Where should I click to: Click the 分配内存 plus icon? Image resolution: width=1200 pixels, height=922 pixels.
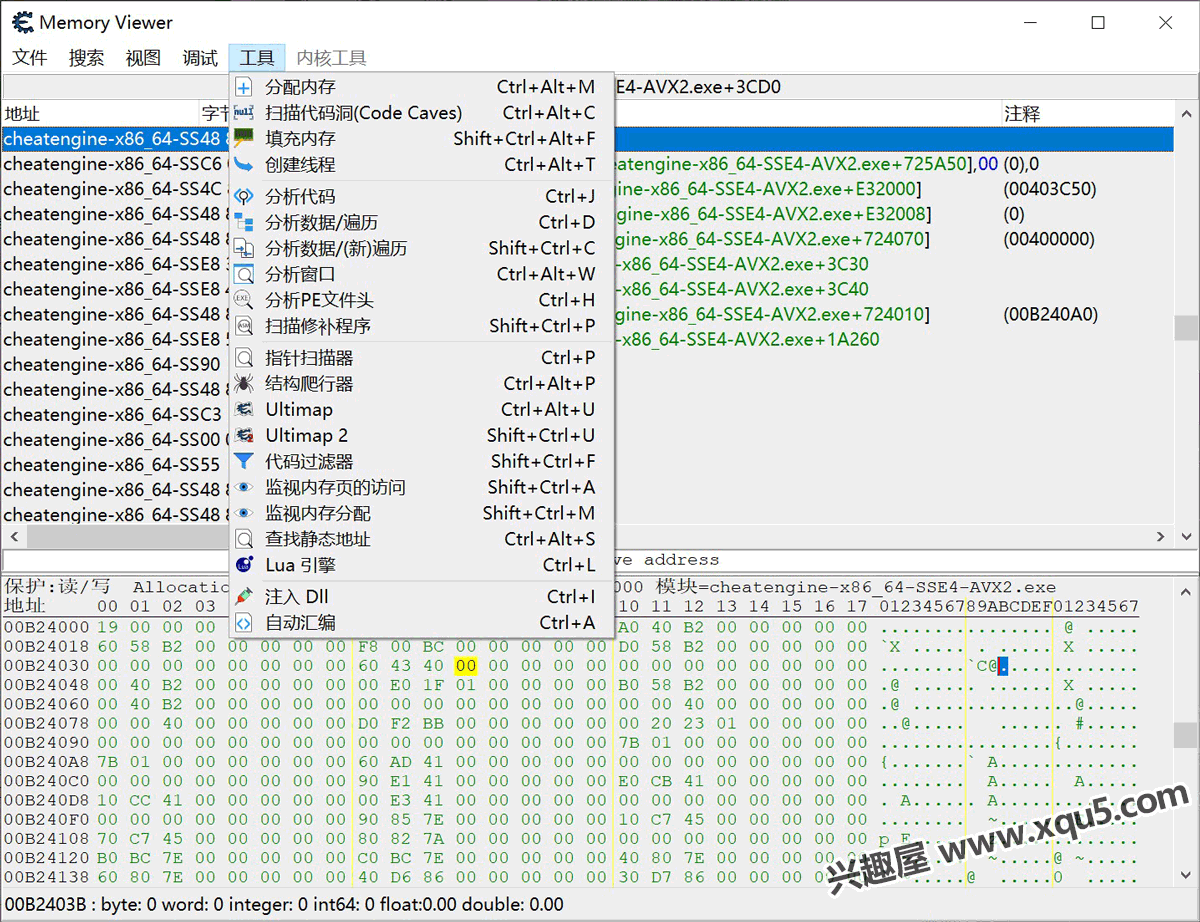click(244, 87)
